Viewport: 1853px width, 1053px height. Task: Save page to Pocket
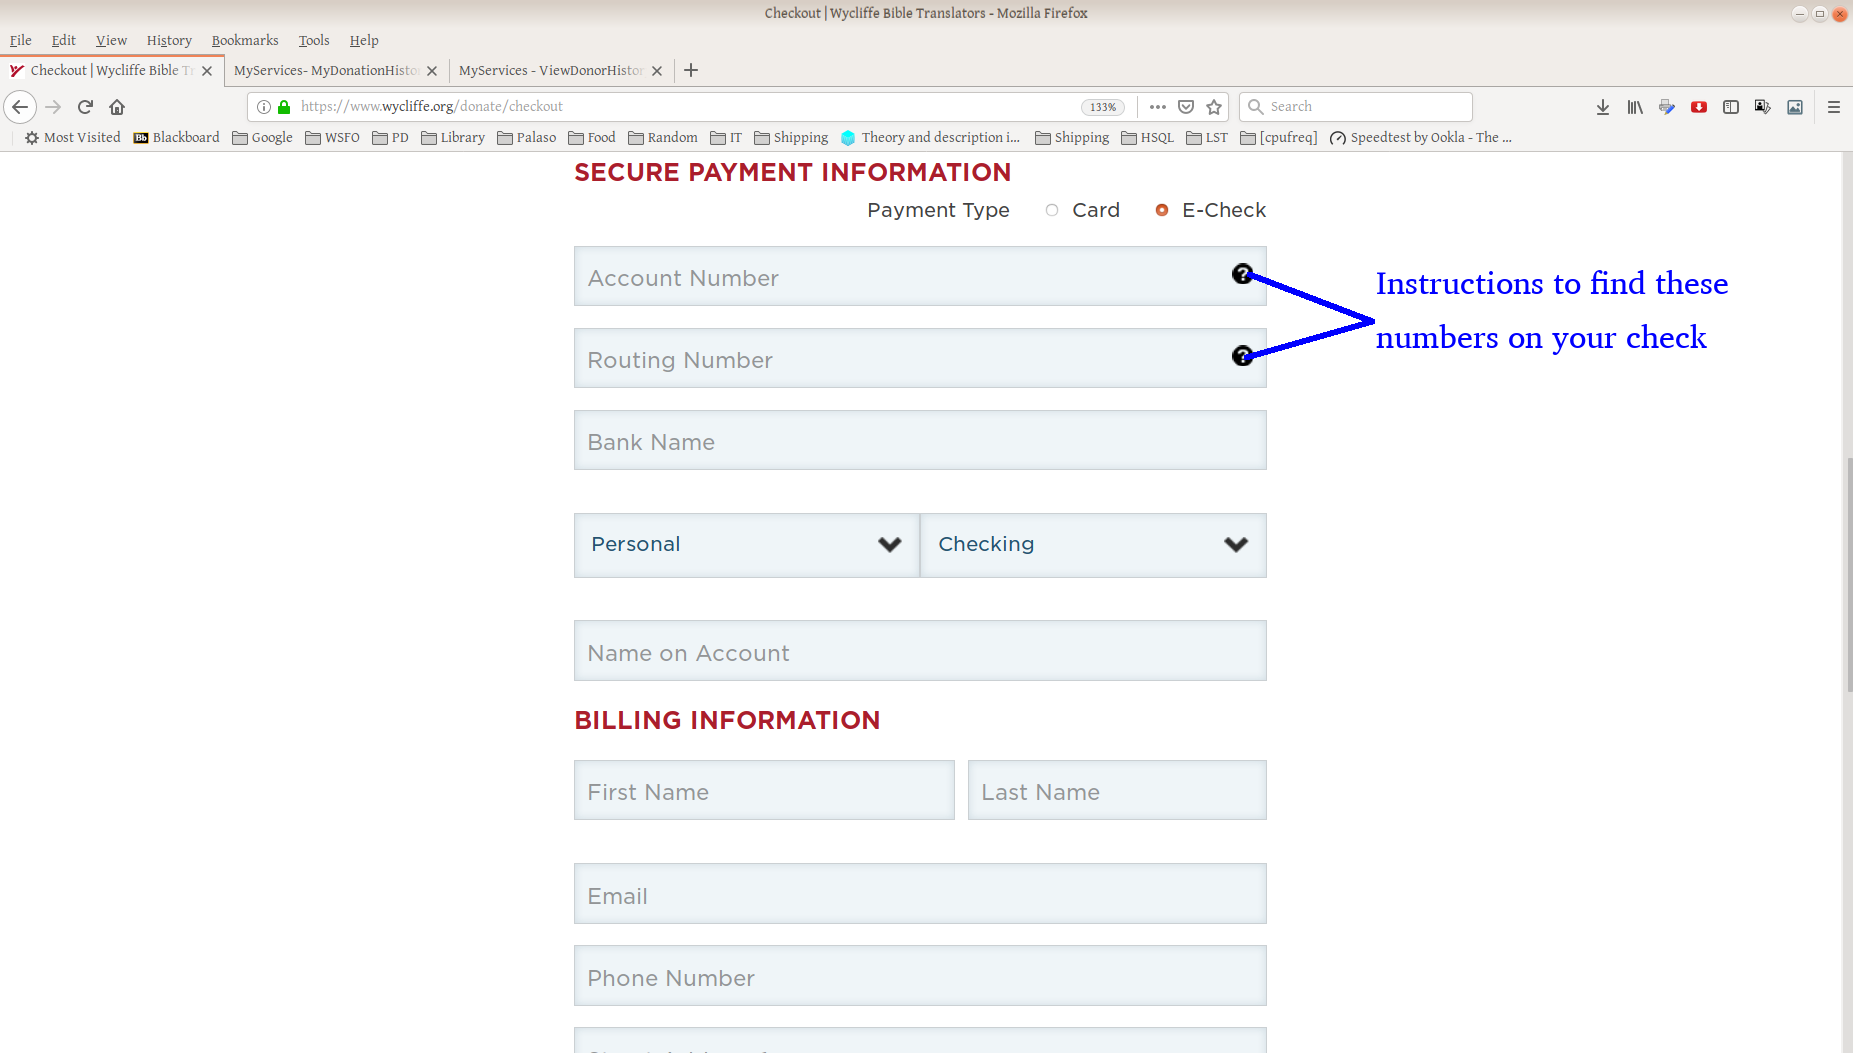[x=1186, y=107]
